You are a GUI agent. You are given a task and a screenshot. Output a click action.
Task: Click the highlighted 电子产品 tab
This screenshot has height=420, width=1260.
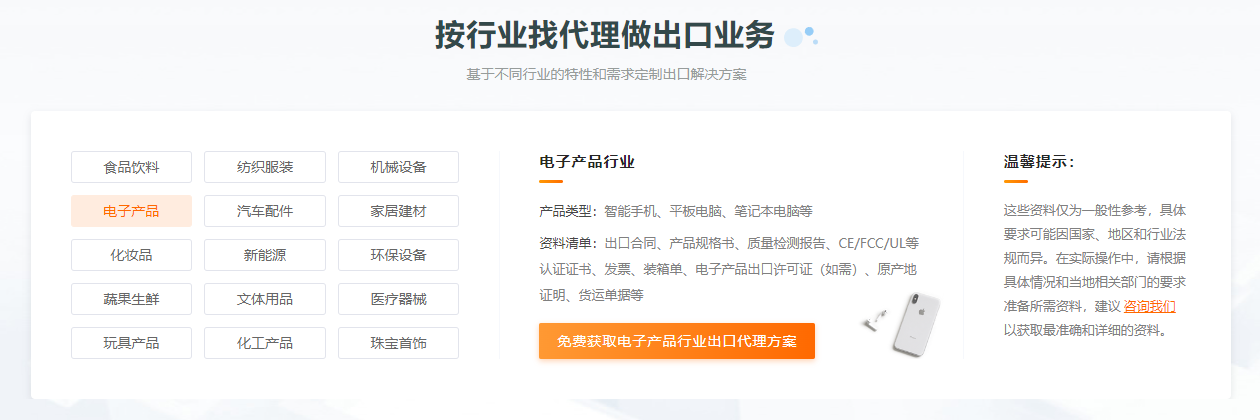(x=131, y=211)
